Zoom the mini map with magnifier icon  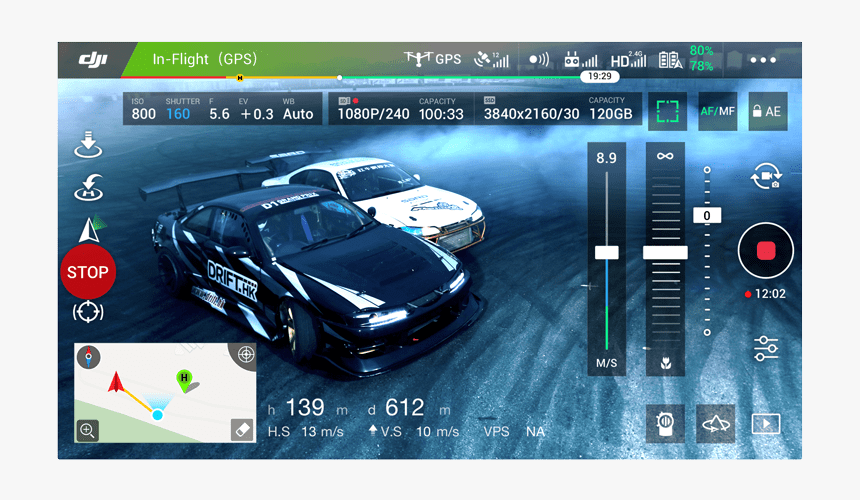(x=87, y=430)
